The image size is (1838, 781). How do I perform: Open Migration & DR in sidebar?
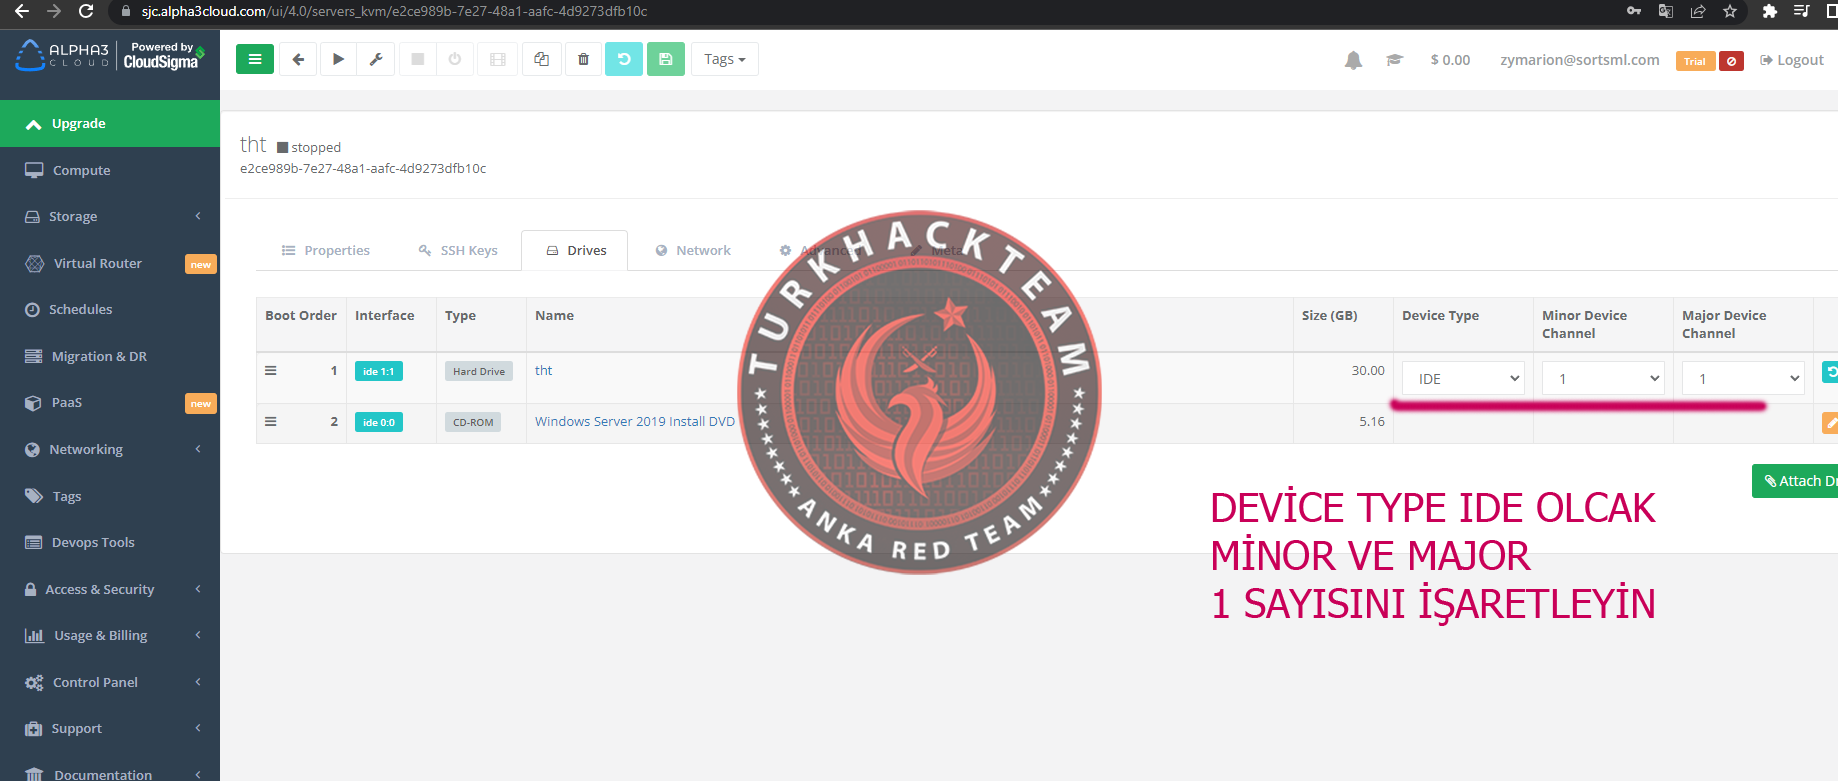(x=110, y=356)
